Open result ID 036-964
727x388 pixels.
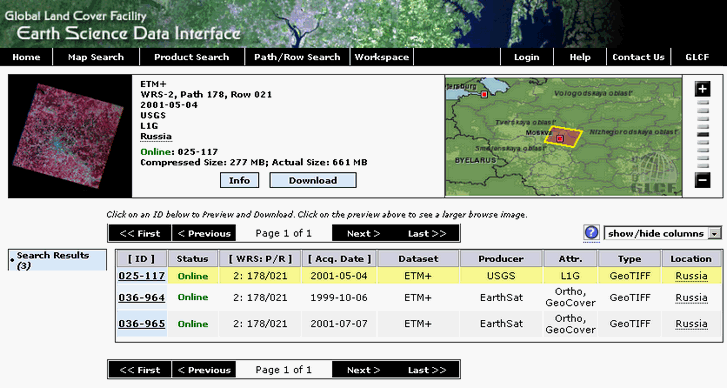[141, 297]
